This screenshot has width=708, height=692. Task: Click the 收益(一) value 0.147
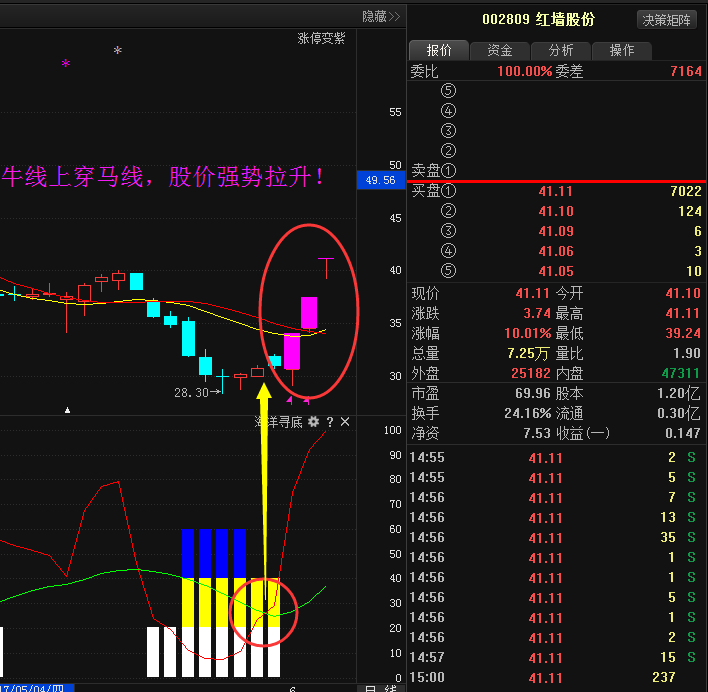click(x=682, y=433)
